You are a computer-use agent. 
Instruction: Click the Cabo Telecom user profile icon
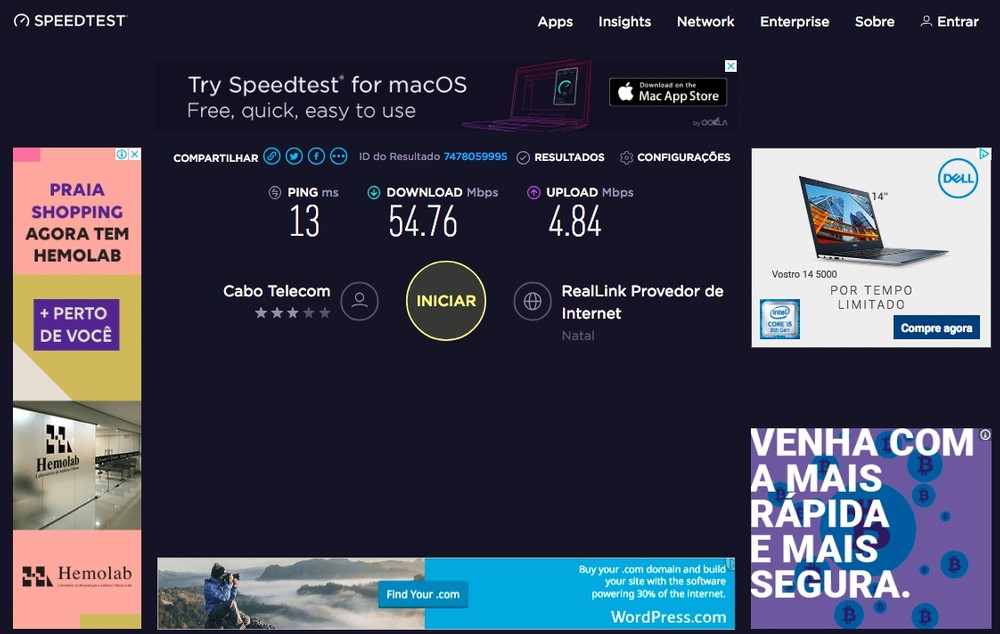click(x=360, y=301)
